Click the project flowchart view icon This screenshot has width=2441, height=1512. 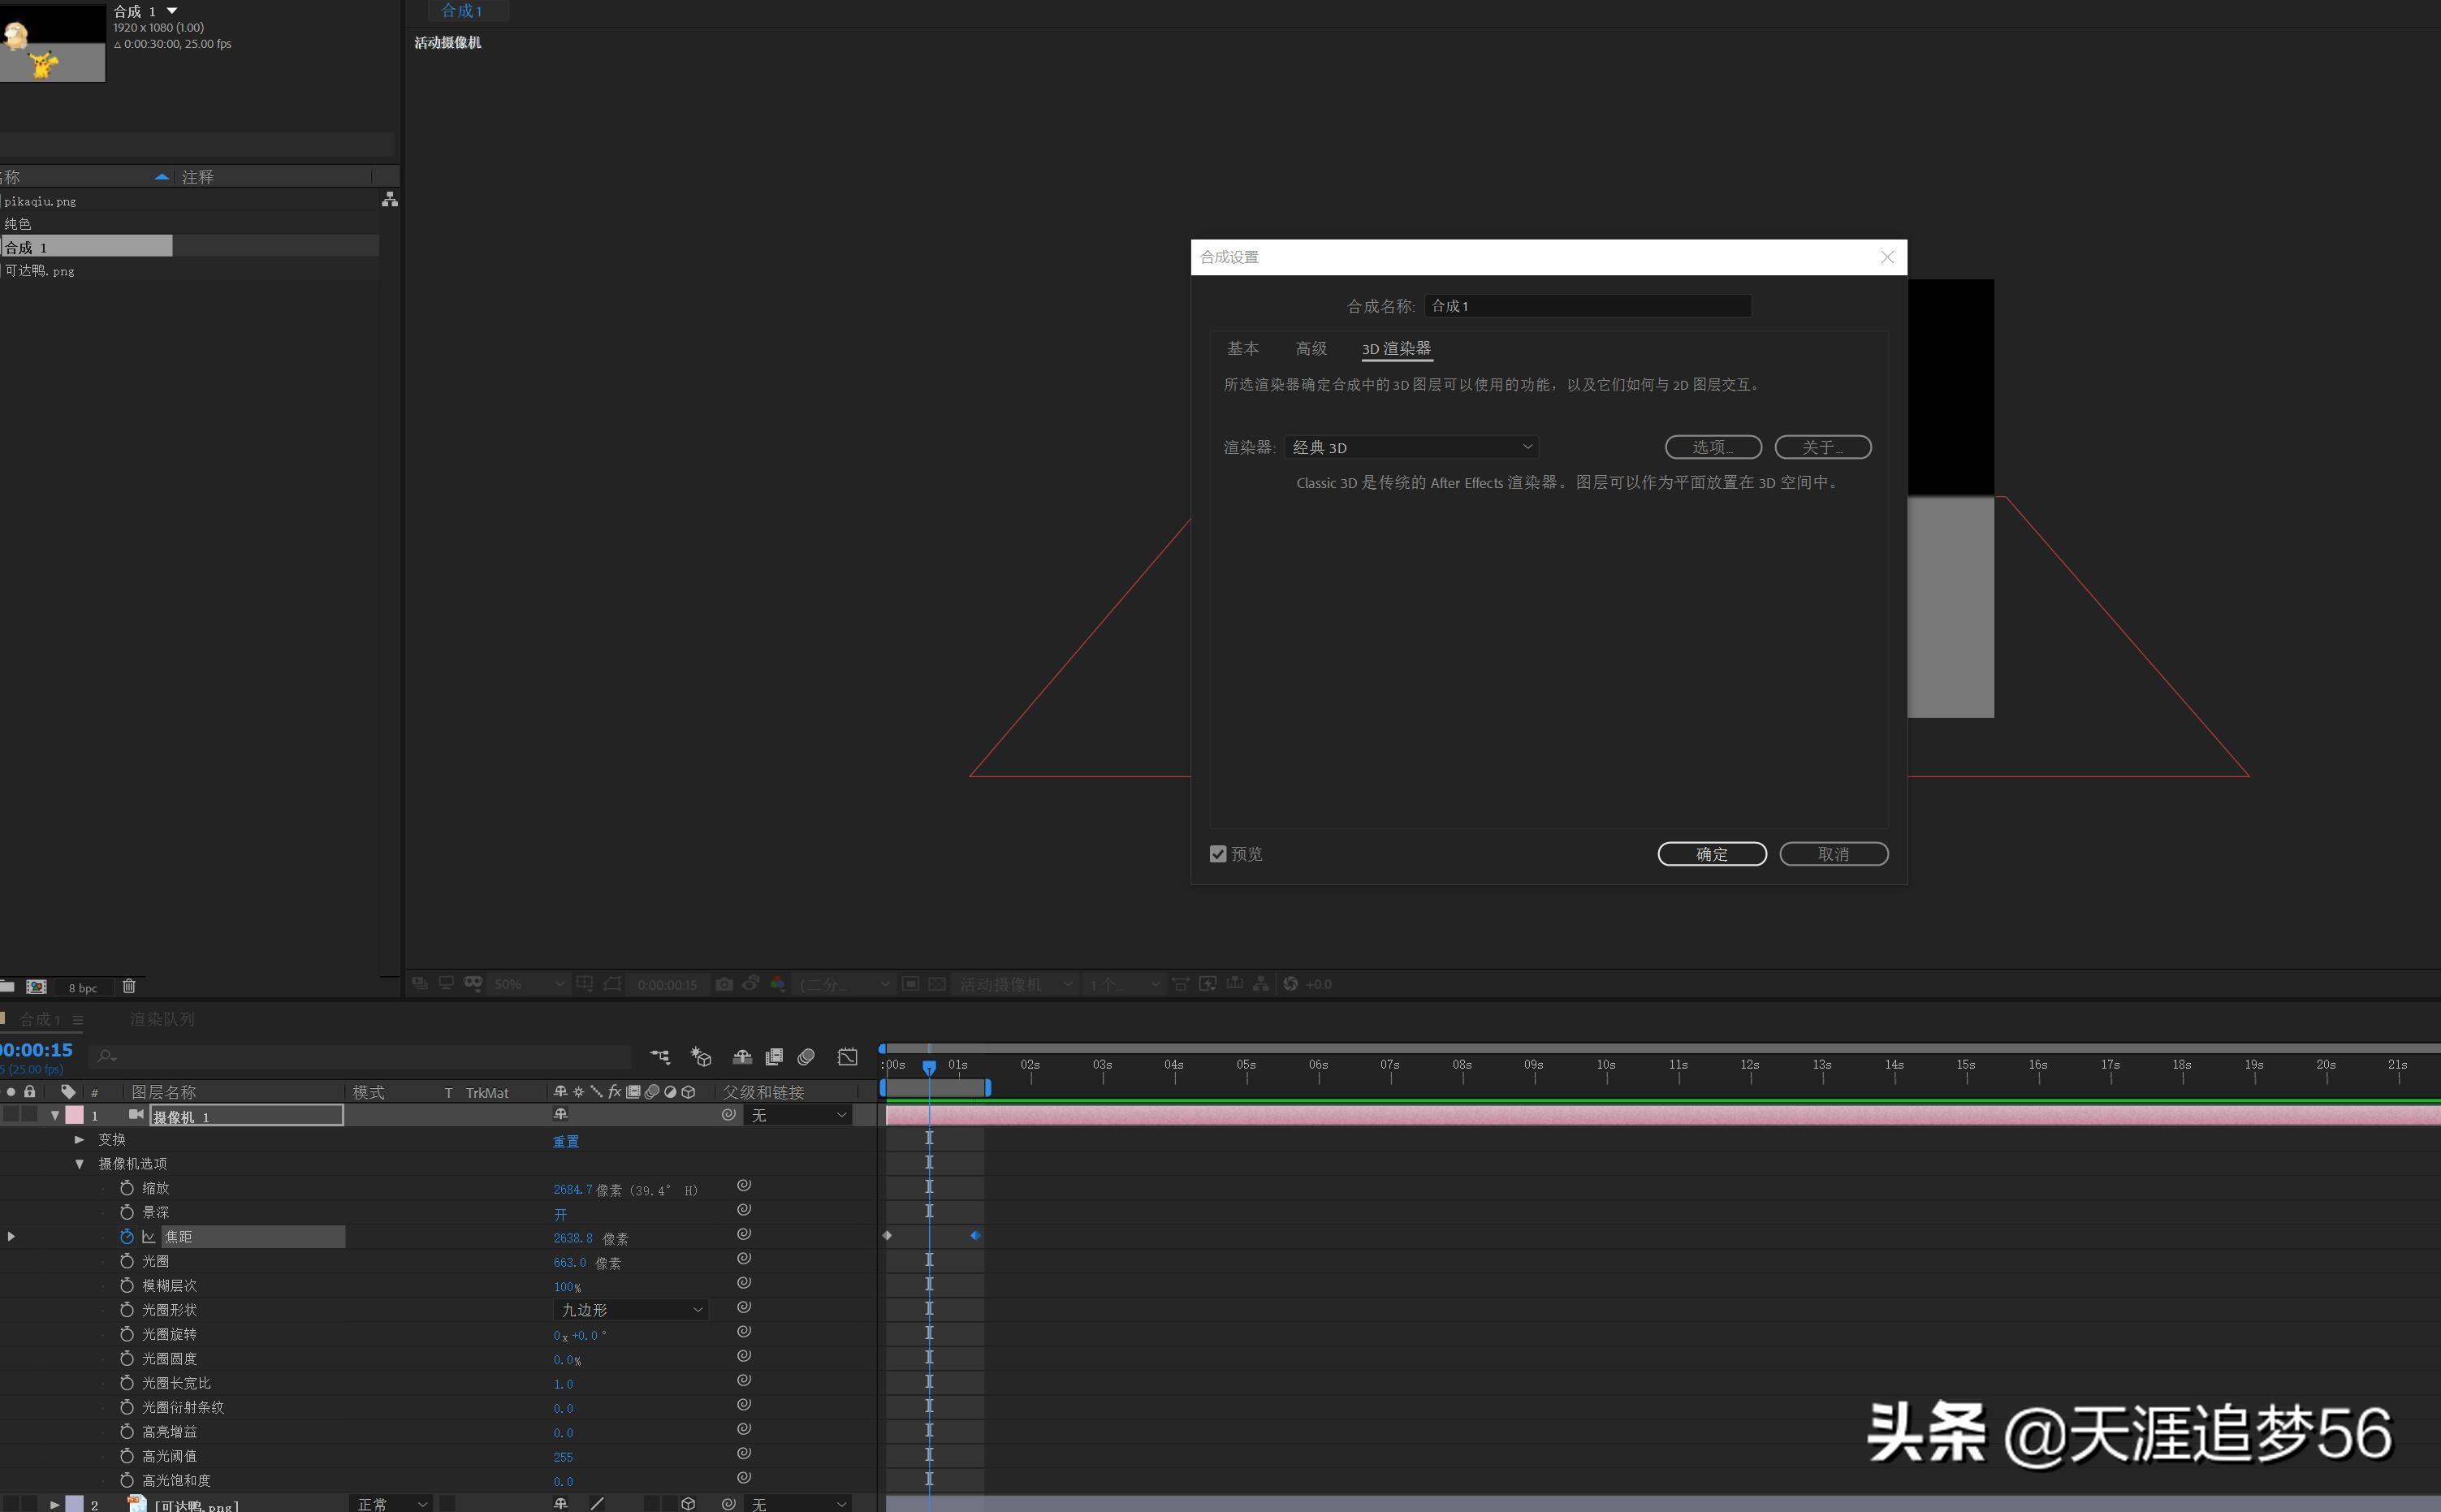390,200
